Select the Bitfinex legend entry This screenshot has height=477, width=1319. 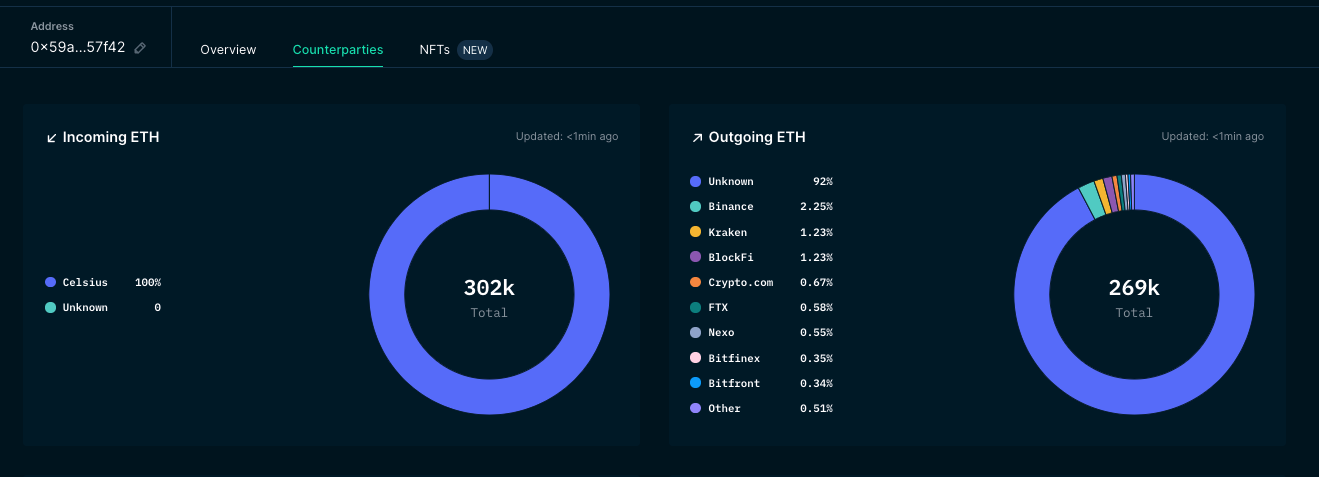734,358
